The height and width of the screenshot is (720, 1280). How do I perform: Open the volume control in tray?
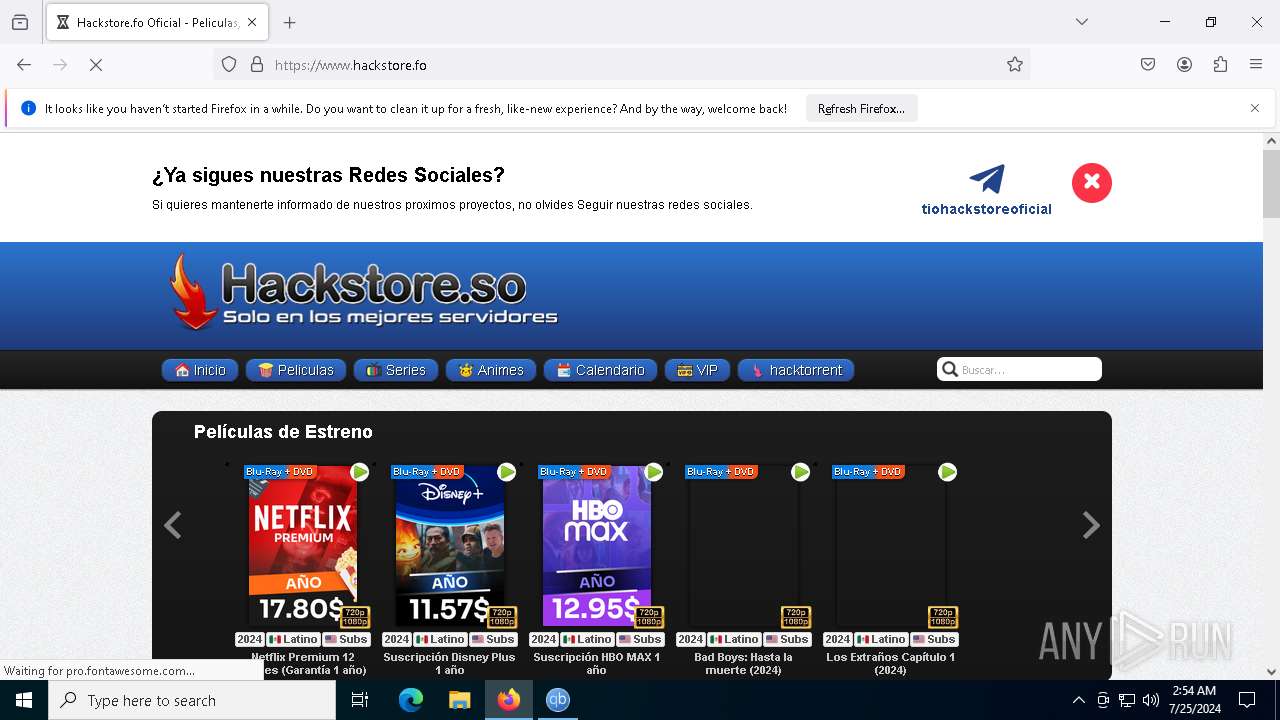pyautogui.click(x=1151, y=700)
